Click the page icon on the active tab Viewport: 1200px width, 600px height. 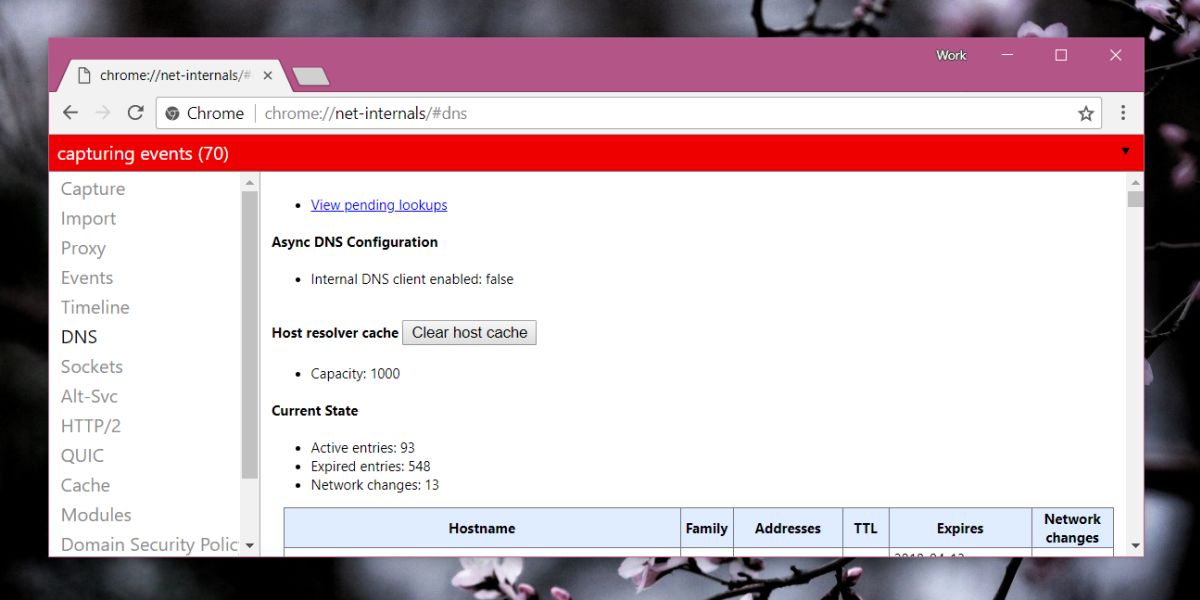[x=86, y=74]
